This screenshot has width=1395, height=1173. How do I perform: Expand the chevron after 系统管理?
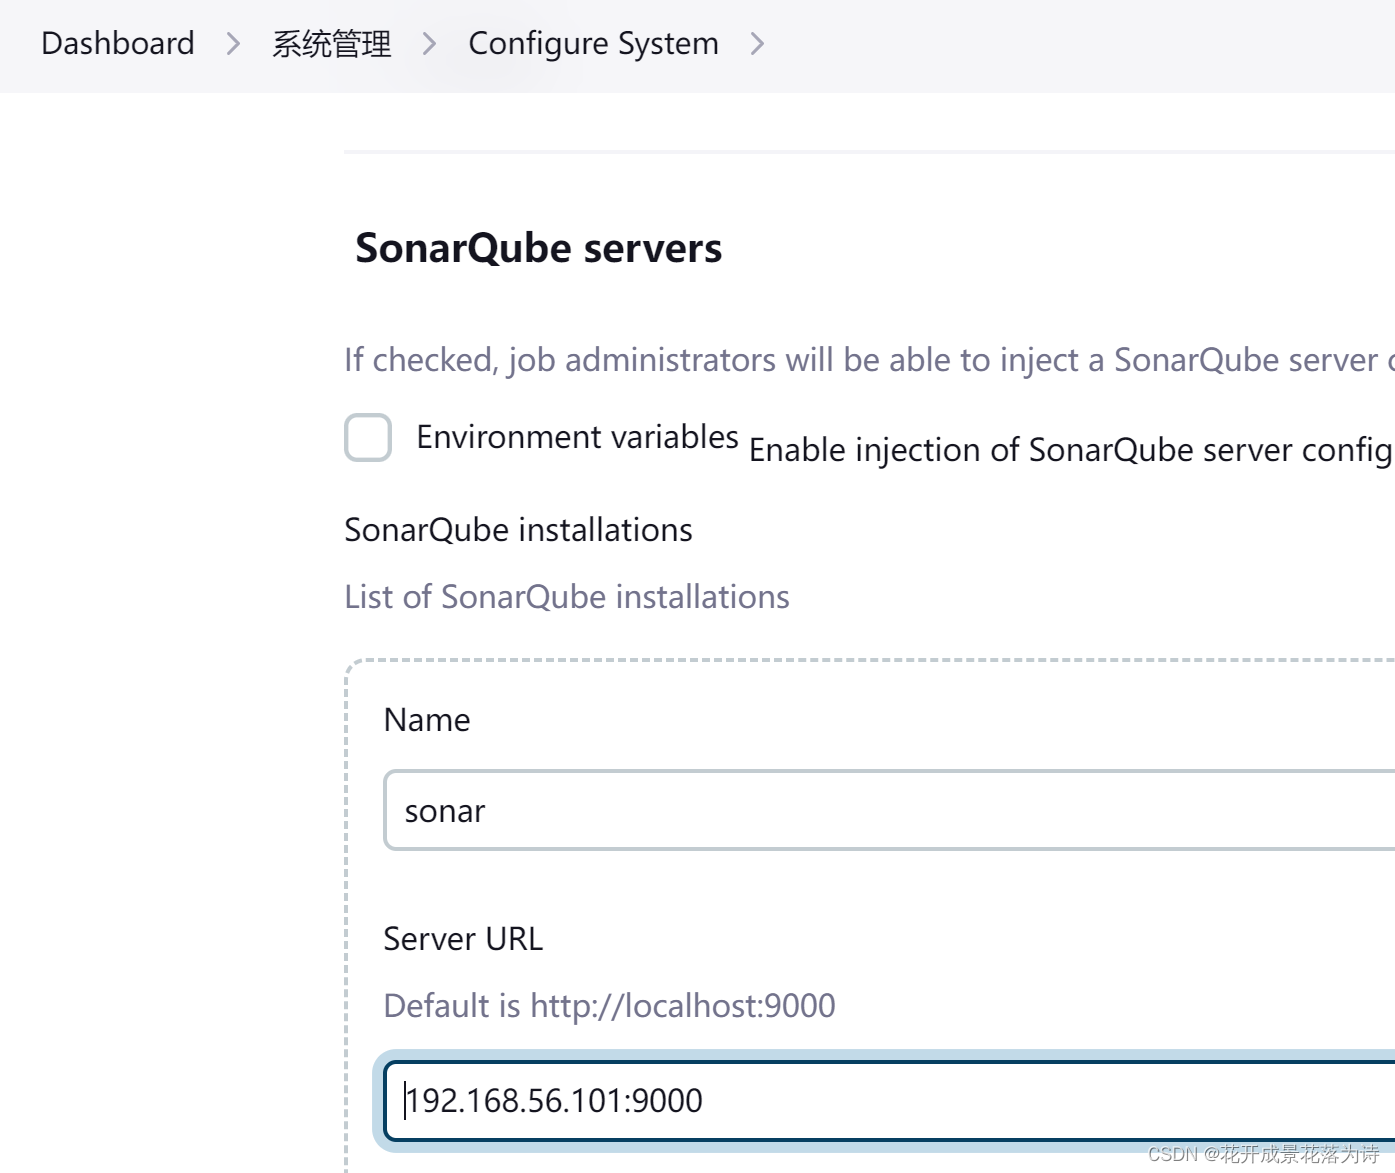430,44
